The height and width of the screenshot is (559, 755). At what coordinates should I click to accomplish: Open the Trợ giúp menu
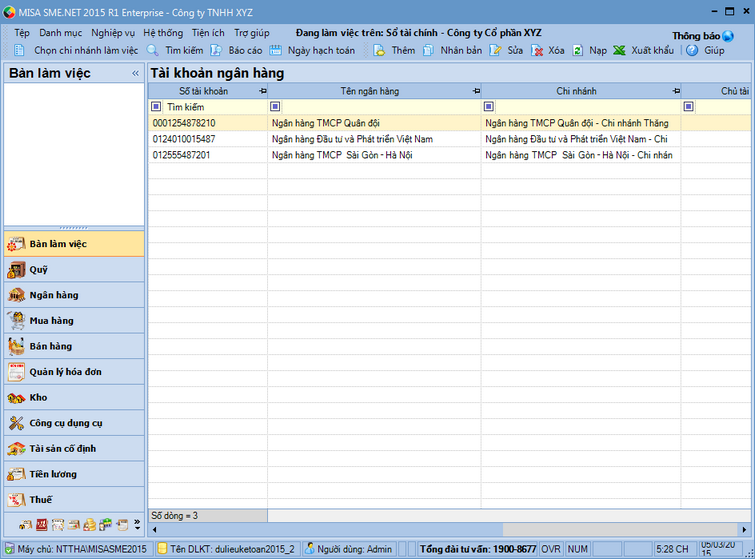click(x=252, y=33)
